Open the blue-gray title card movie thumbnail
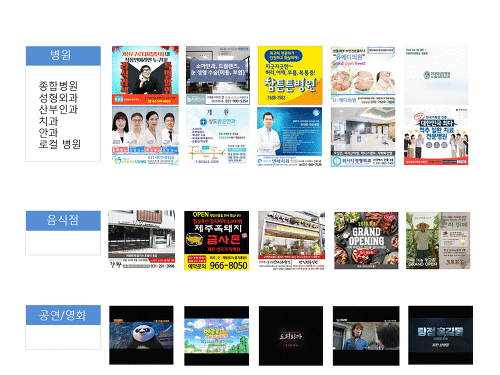The image size is (500, 375). pyautogui.click(x=441, y=335)
